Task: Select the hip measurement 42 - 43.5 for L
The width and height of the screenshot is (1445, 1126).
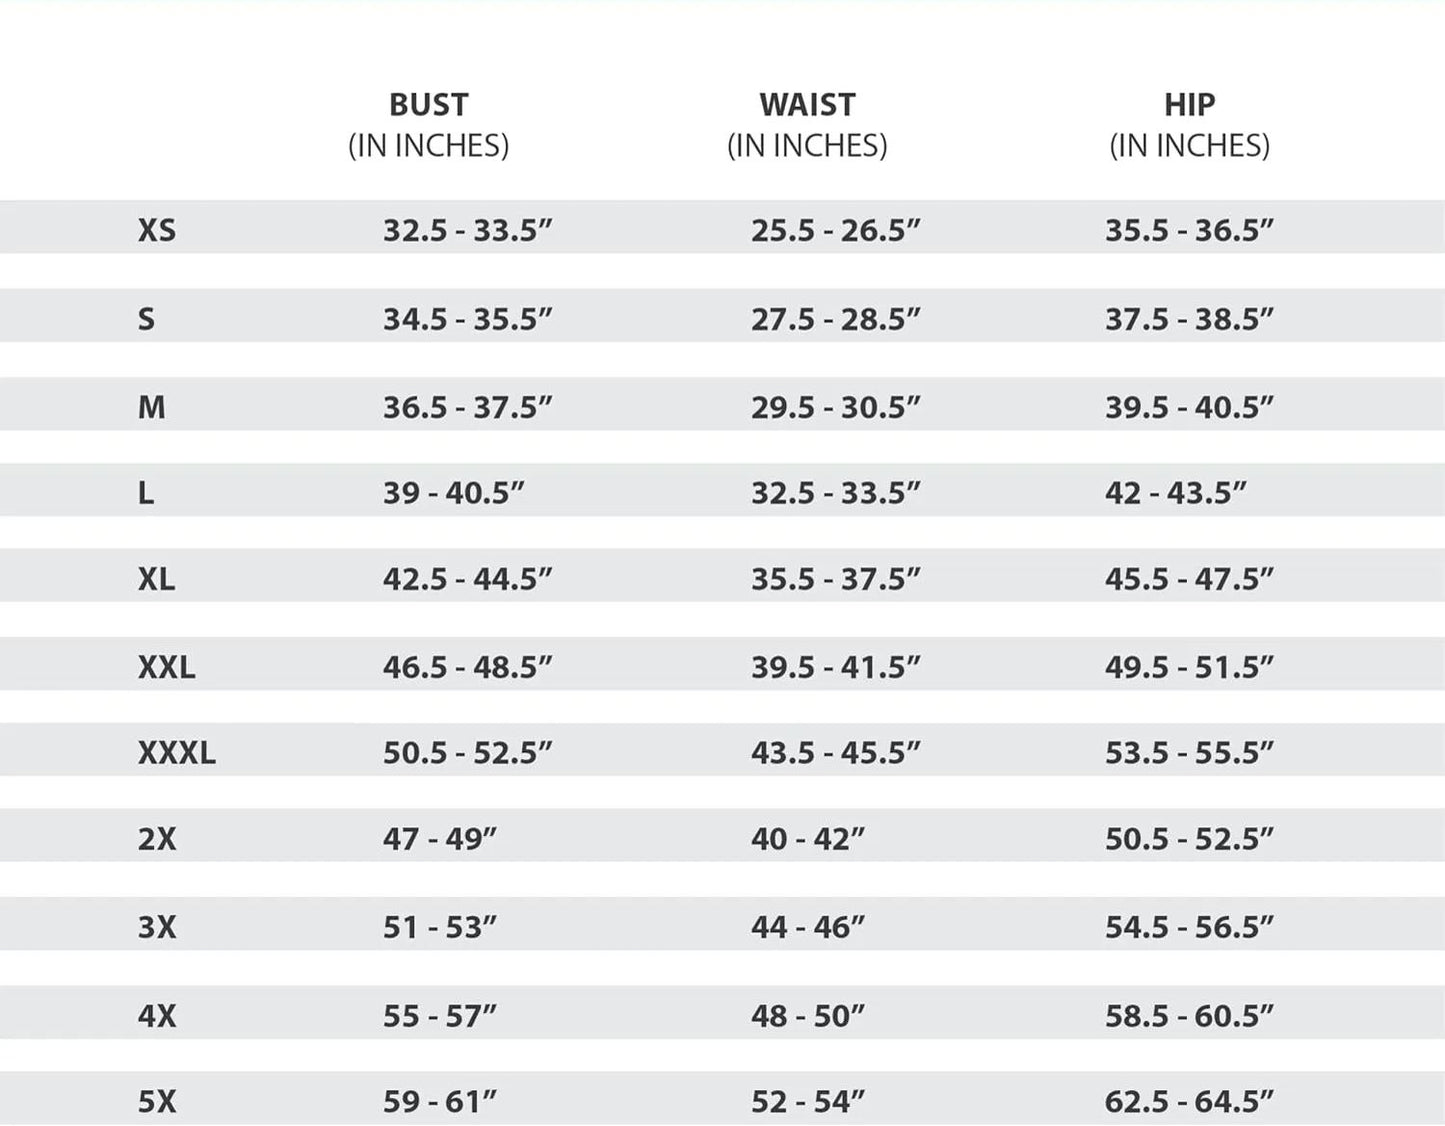Action: pos(1175,493)
